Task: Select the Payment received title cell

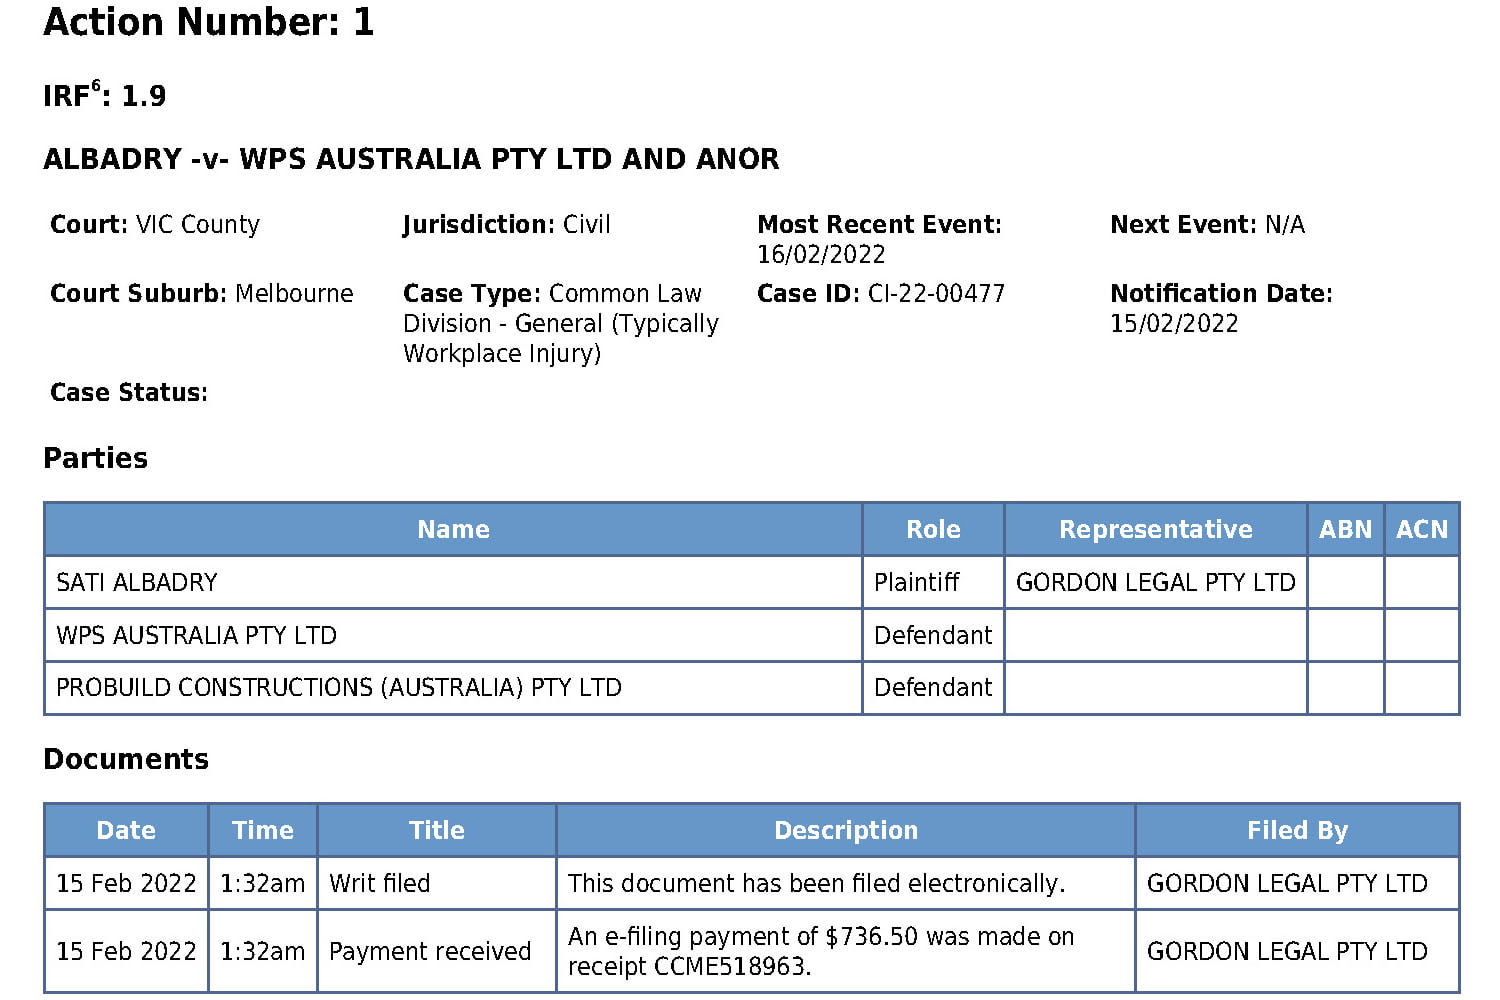Action: click(430, 951)
